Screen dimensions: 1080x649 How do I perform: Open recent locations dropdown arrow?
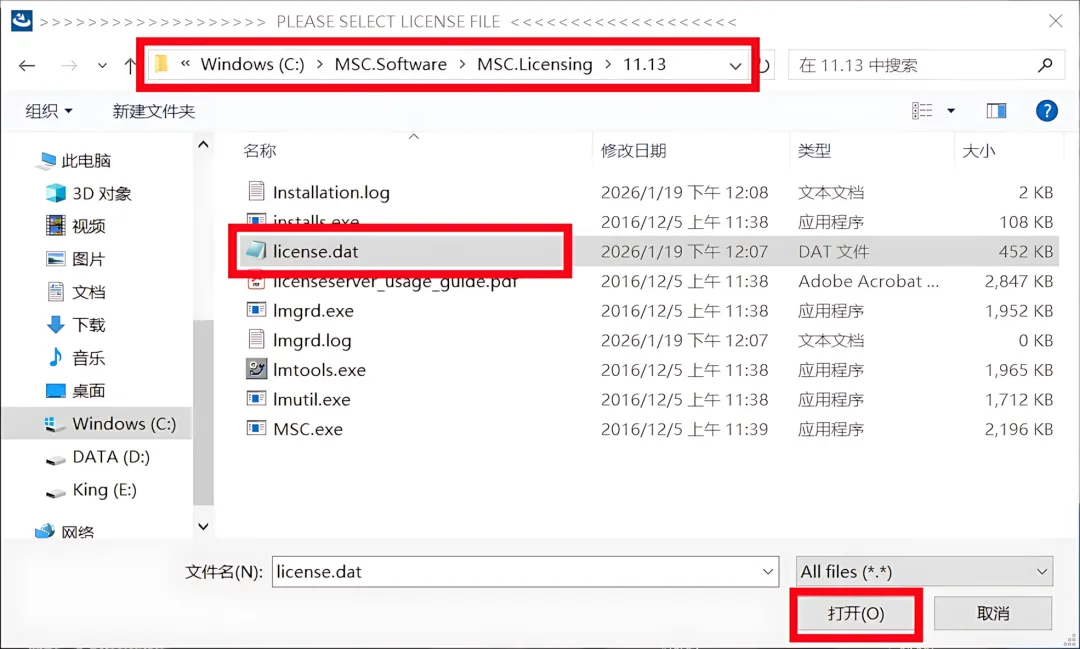coord(102,65)
